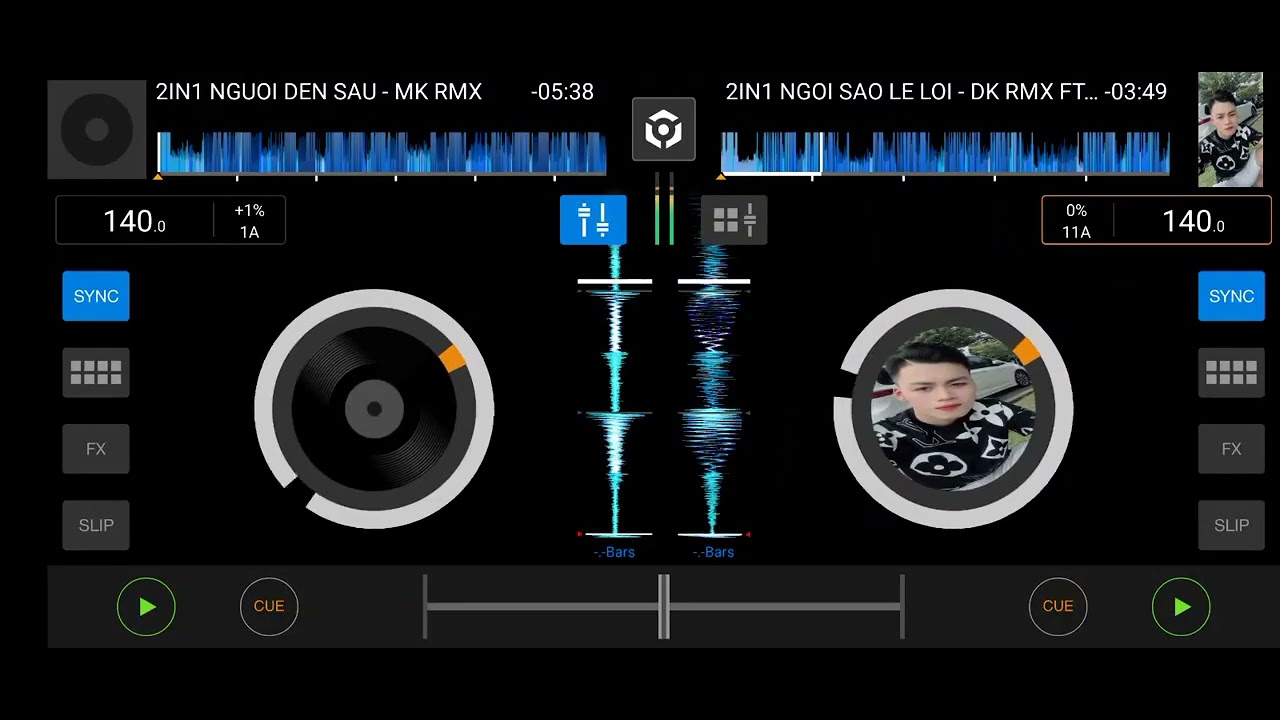Viewport: 1280px width, 720px height.
Task: Seek in the right deck waveform overview
Action: click(x=945, y=153)
